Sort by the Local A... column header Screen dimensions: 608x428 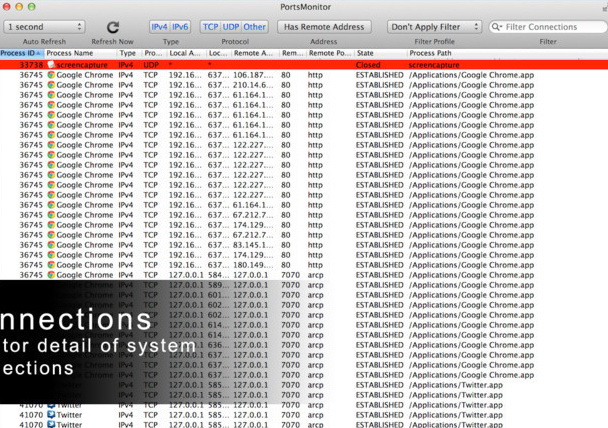pyautogui.click(x=185, y=53)
